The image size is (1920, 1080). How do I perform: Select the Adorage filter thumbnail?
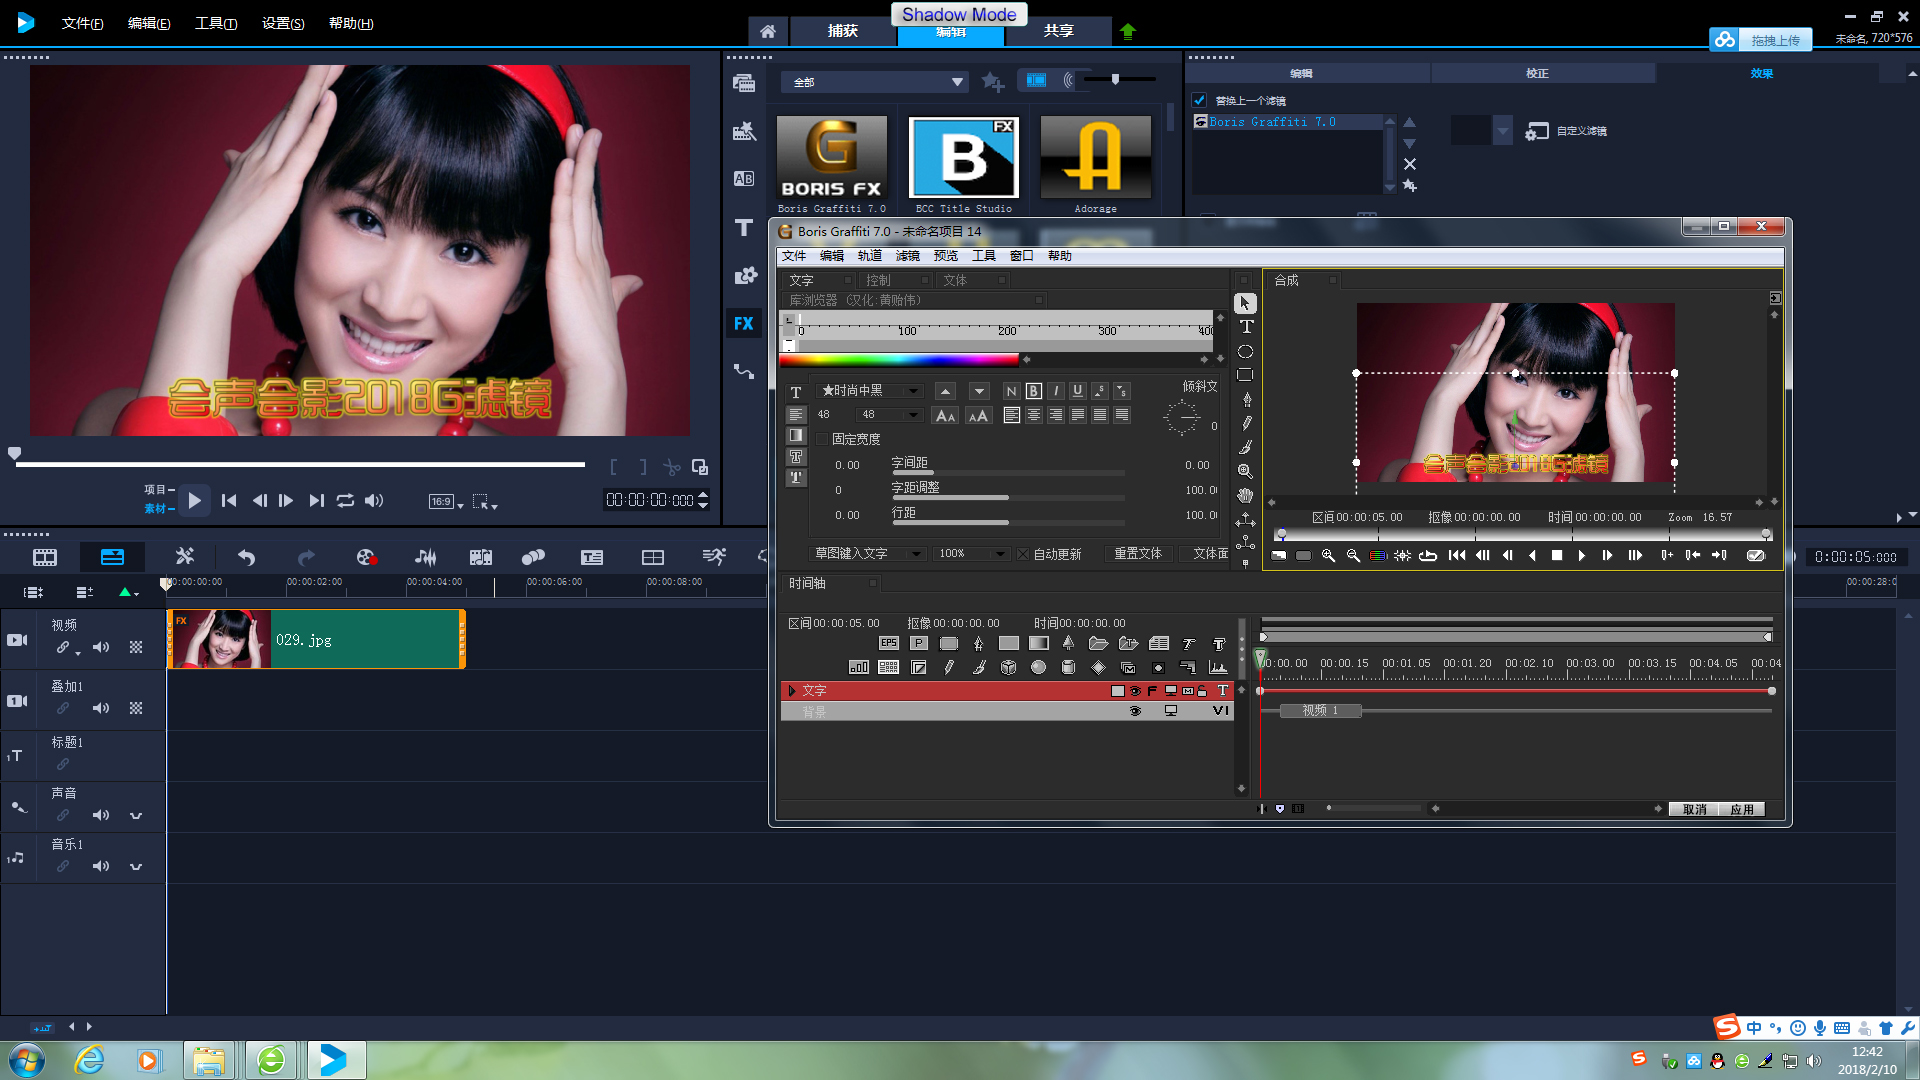[x=1095, y=158]
